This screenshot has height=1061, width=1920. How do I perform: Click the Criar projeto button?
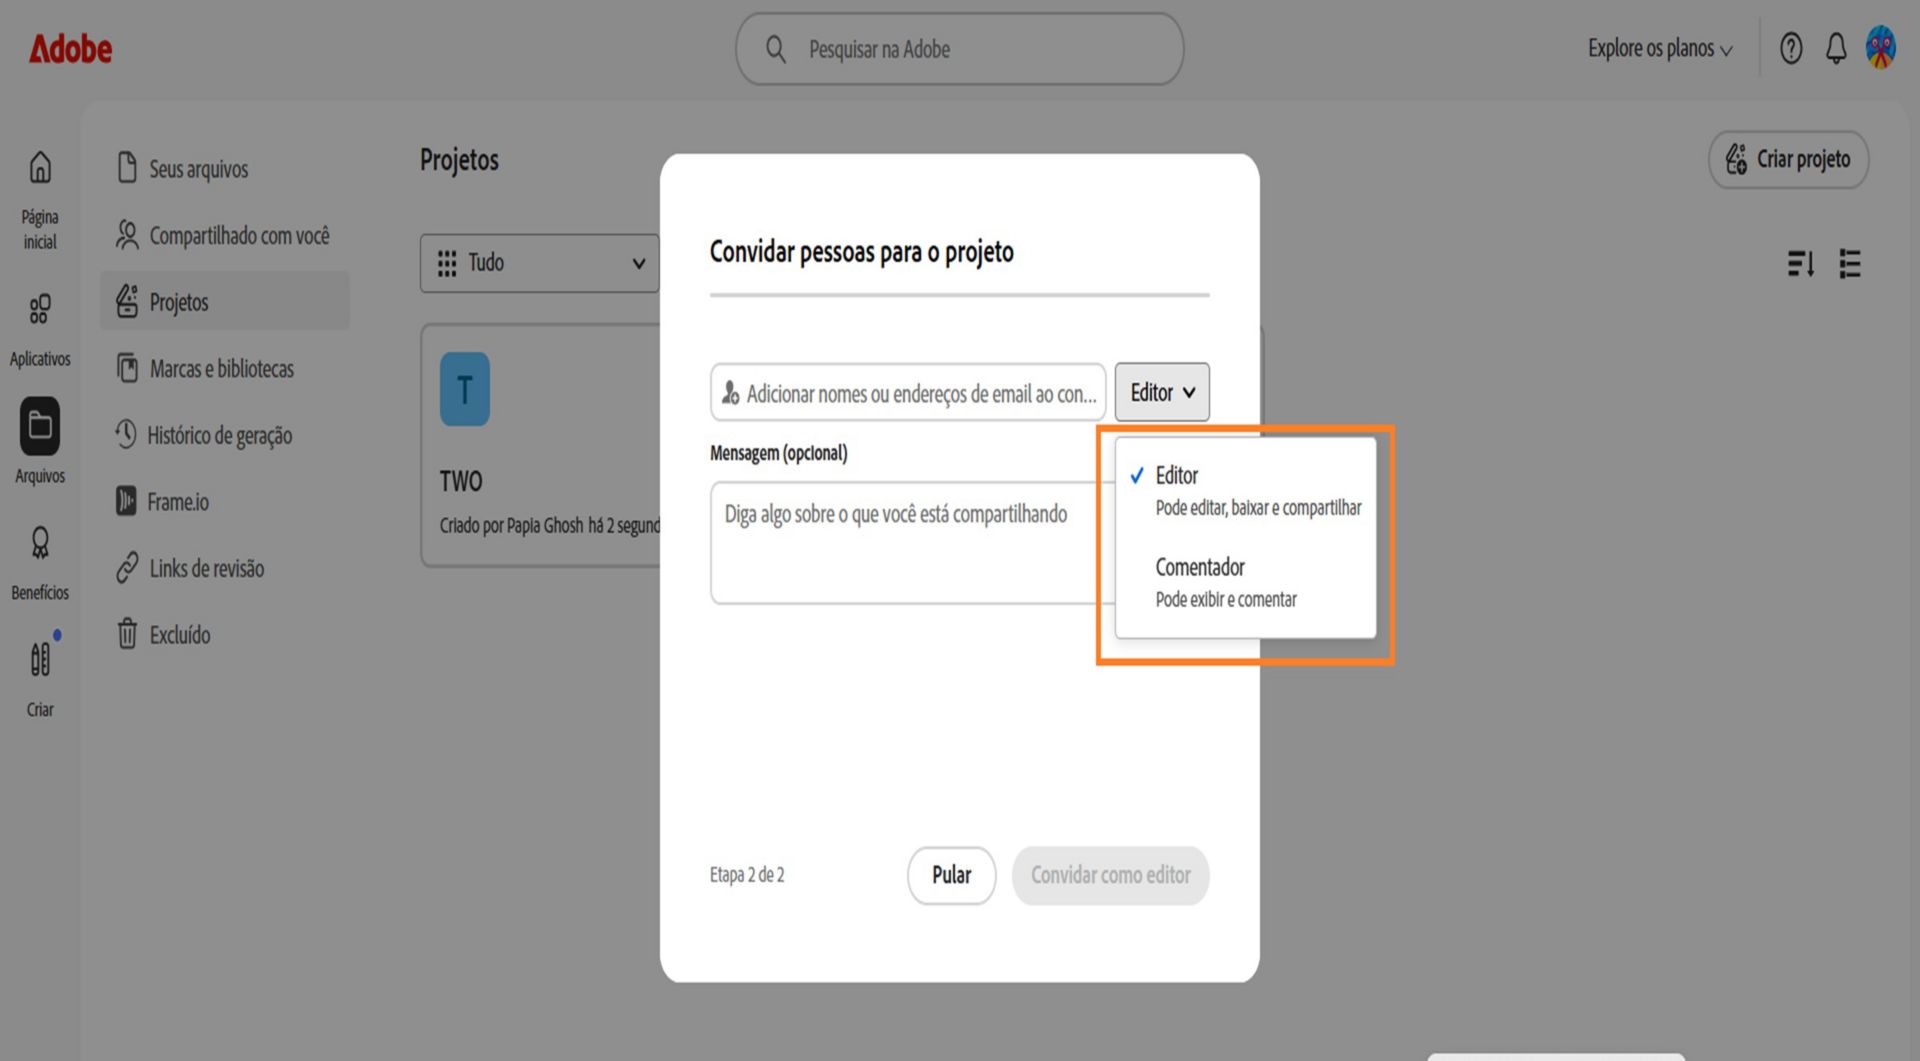1788,159
